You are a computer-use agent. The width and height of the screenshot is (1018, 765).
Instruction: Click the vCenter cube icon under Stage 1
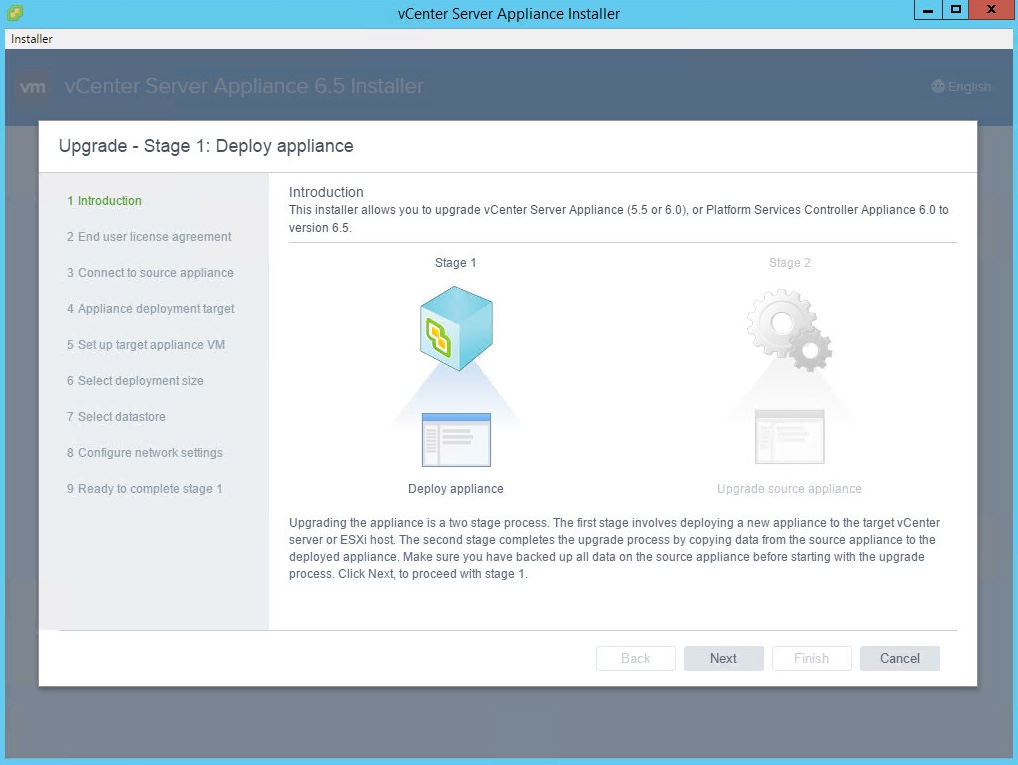point(455,329)
